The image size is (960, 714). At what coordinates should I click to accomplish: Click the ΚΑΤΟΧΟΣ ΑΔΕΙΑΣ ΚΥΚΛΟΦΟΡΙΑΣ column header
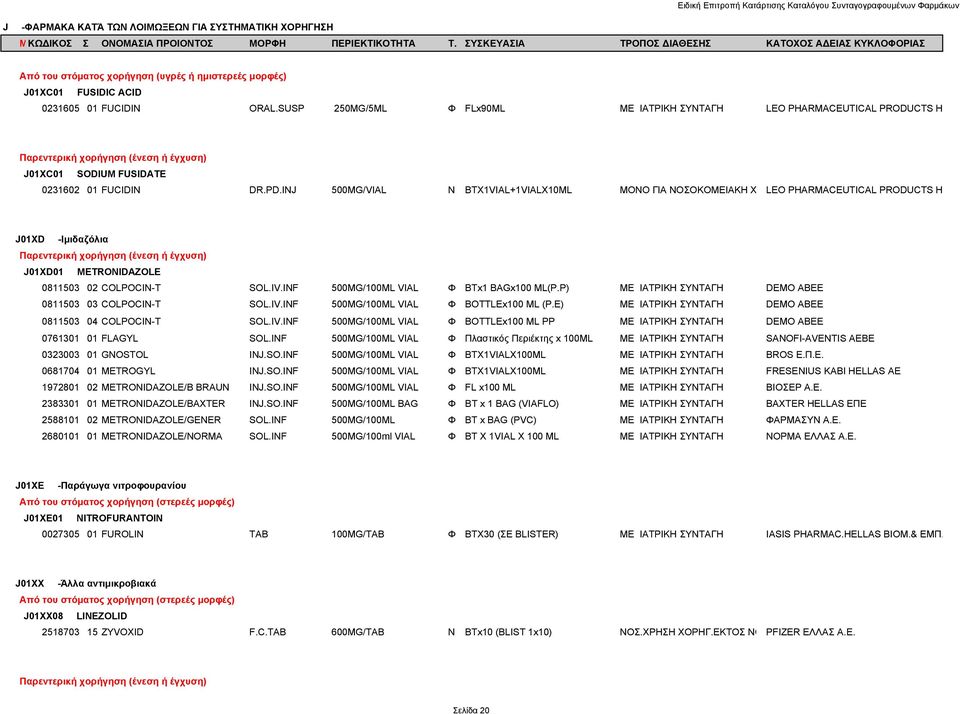(x=845, y=43)
